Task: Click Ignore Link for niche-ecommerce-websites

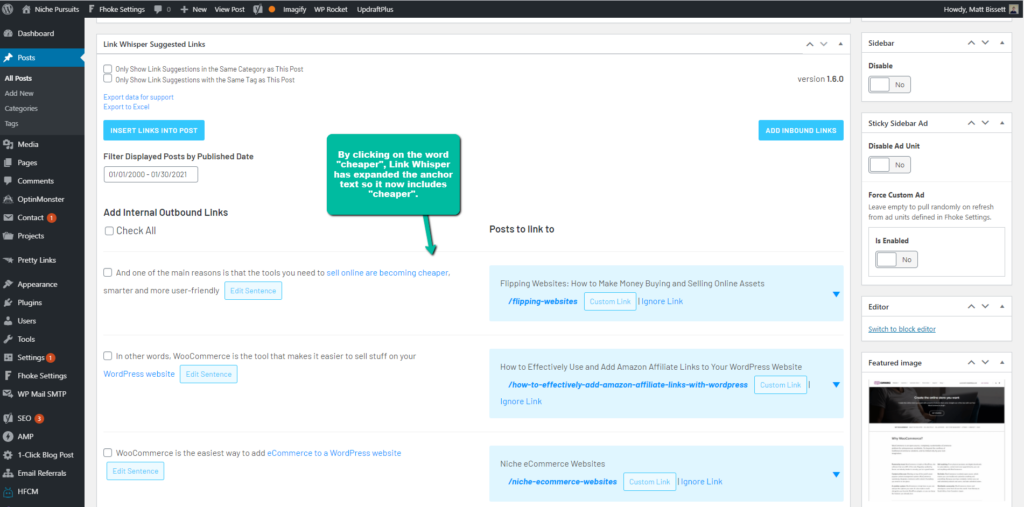Action: (701, 482)
